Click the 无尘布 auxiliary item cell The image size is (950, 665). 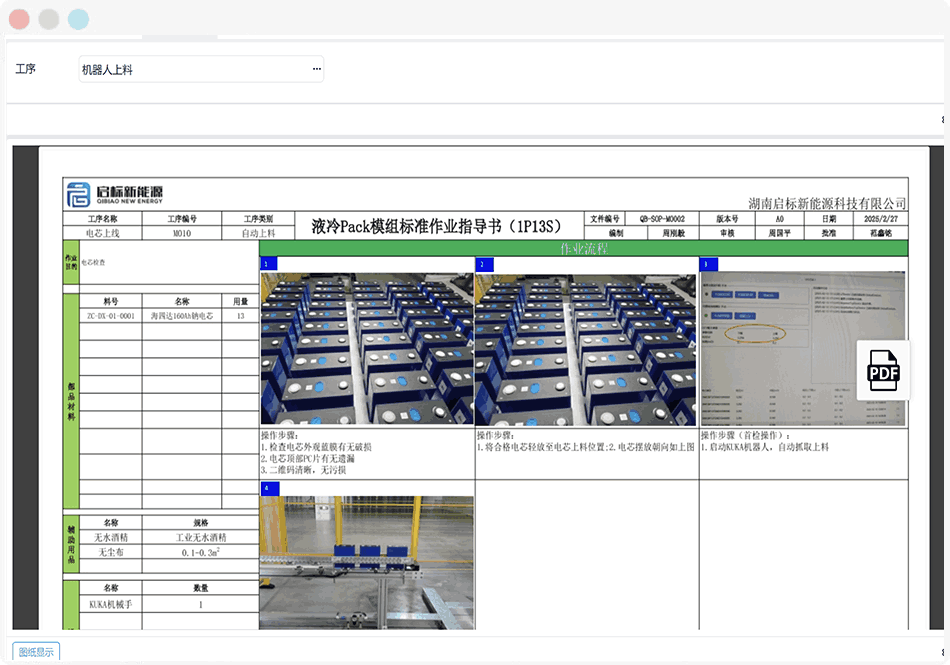(111, 552)
